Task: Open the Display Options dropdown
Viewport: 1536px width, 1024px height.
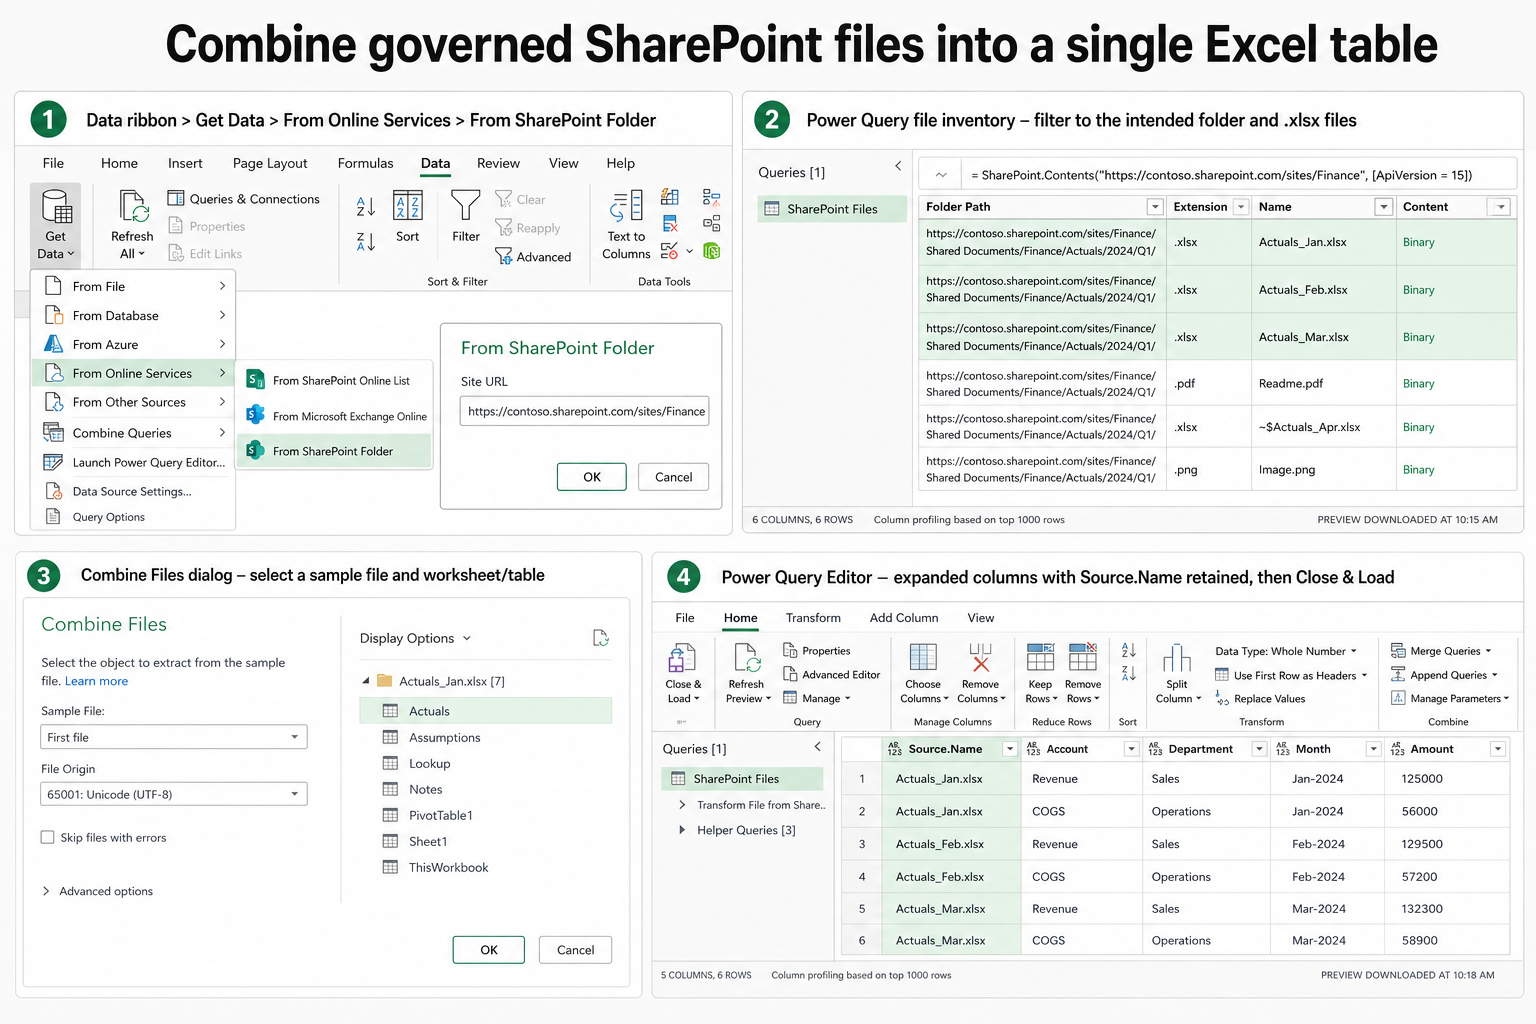Action: point(415,638)
